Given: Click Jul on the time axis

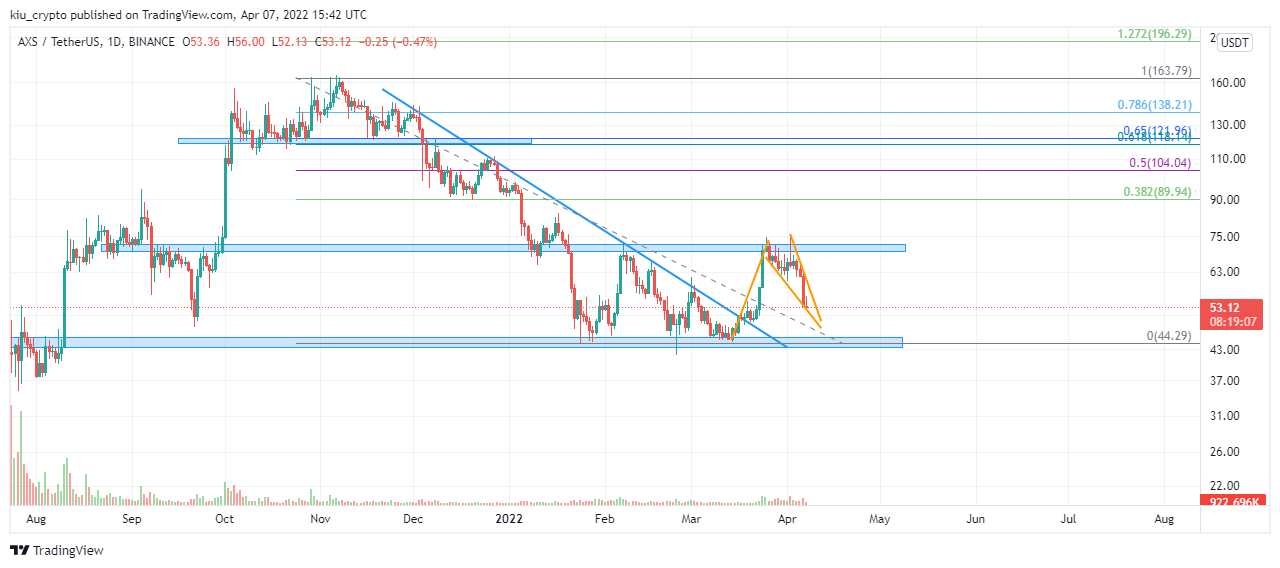Looking at the screenshot, I should click(x=1068, y=520).
